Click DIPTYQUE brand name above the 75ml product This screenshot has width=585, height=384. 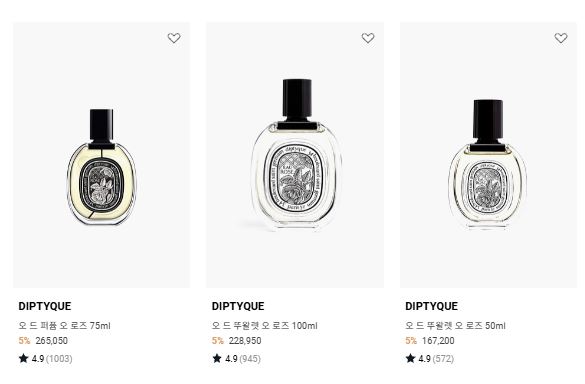[x=45, y=306]
